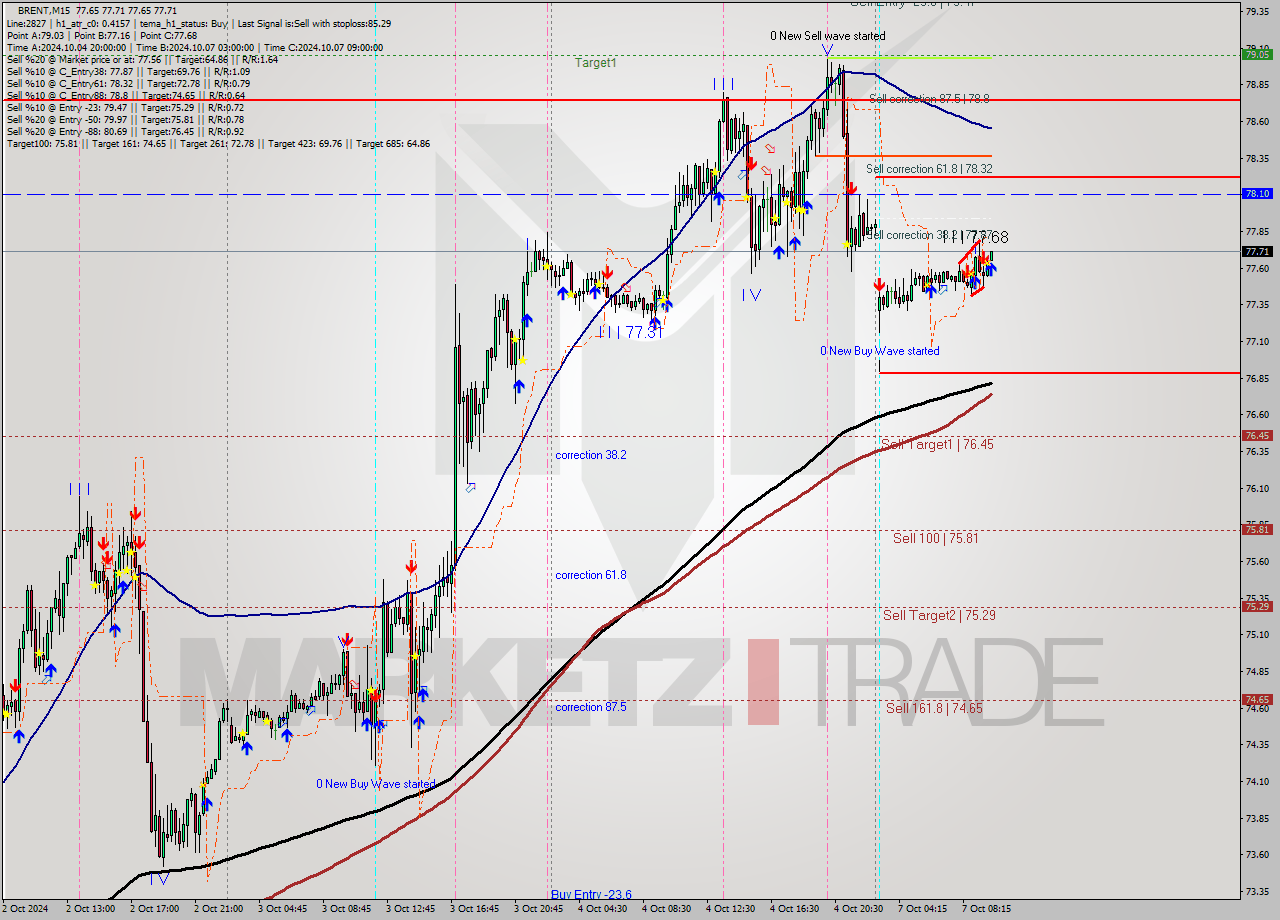Click the blue 'correction 61.8' label
This screenshot has width=1280, height=920.
pos(591,575)
